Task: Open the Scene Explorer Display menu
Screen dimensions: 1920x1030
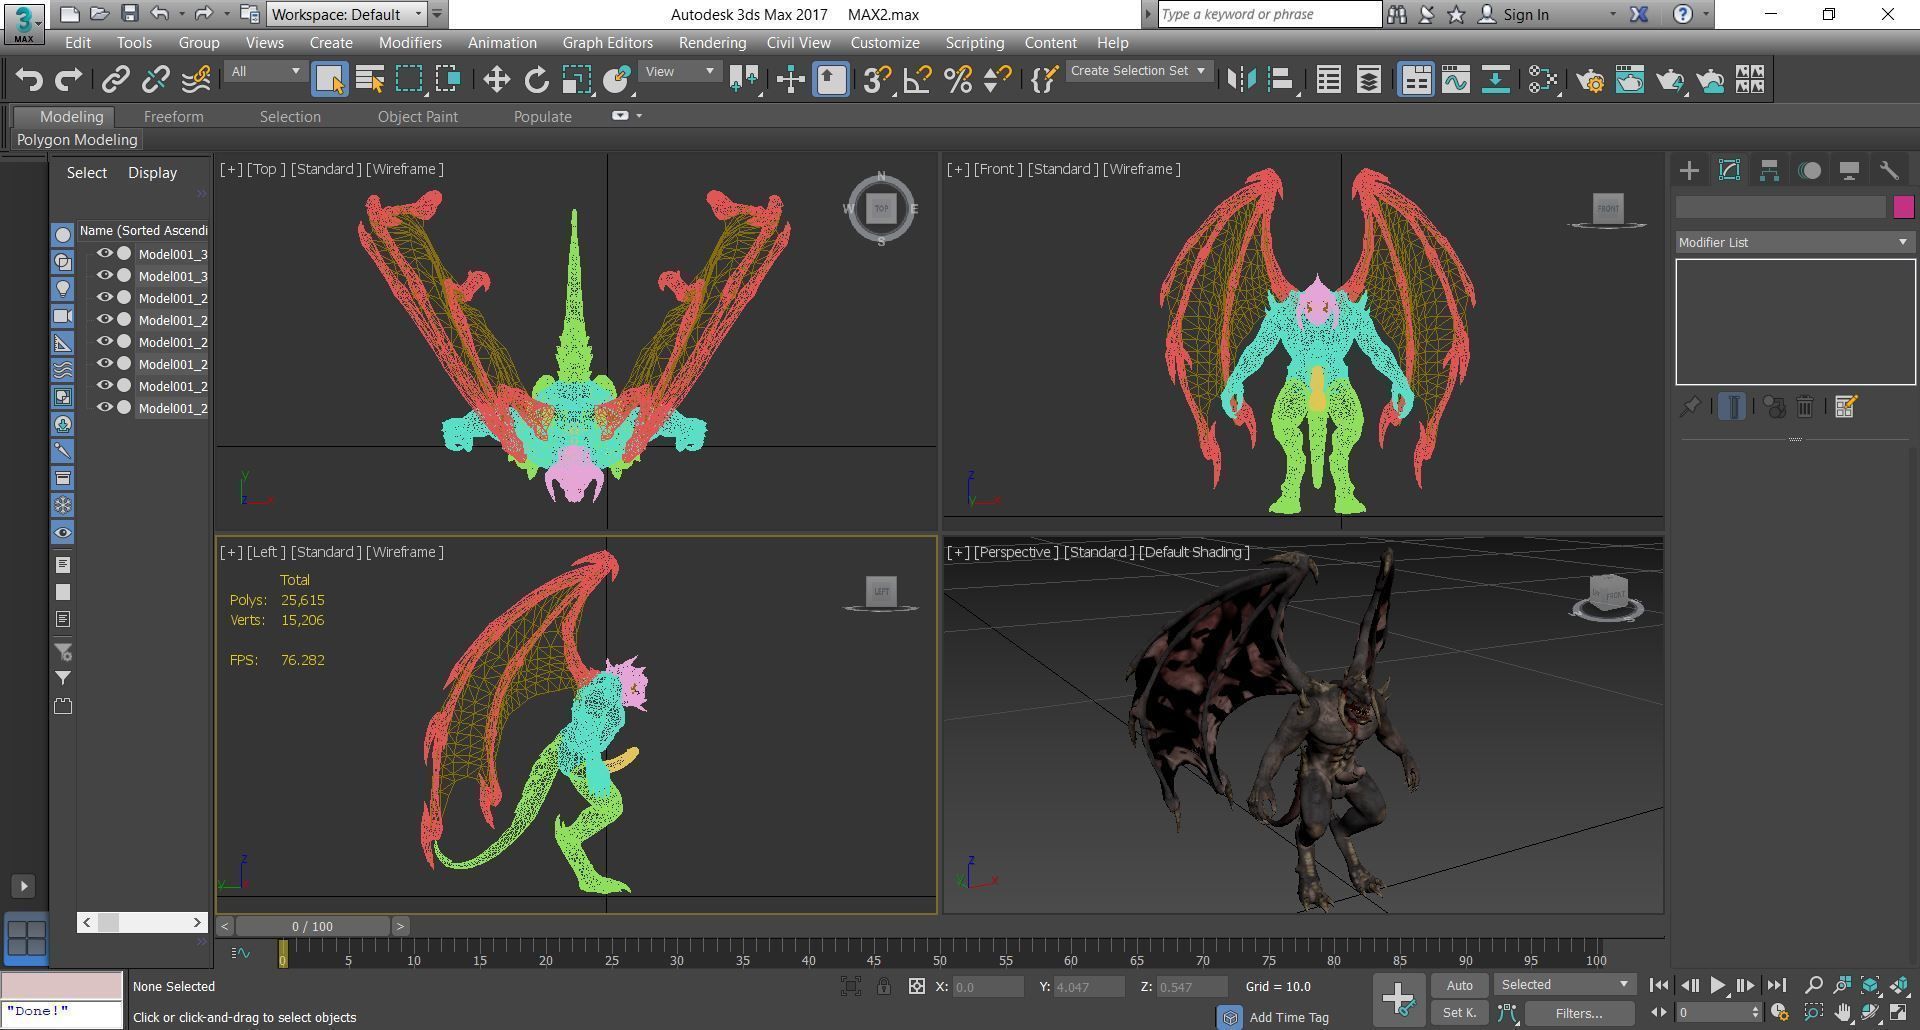Action: point(152,173)
